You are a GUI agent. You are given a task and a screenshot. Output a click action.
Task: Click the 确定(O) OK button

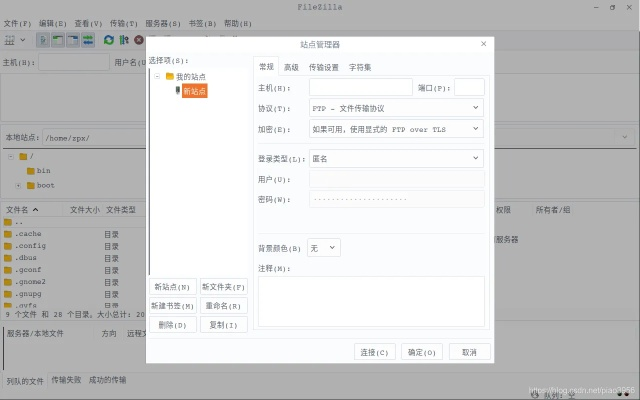click(422, 352)
